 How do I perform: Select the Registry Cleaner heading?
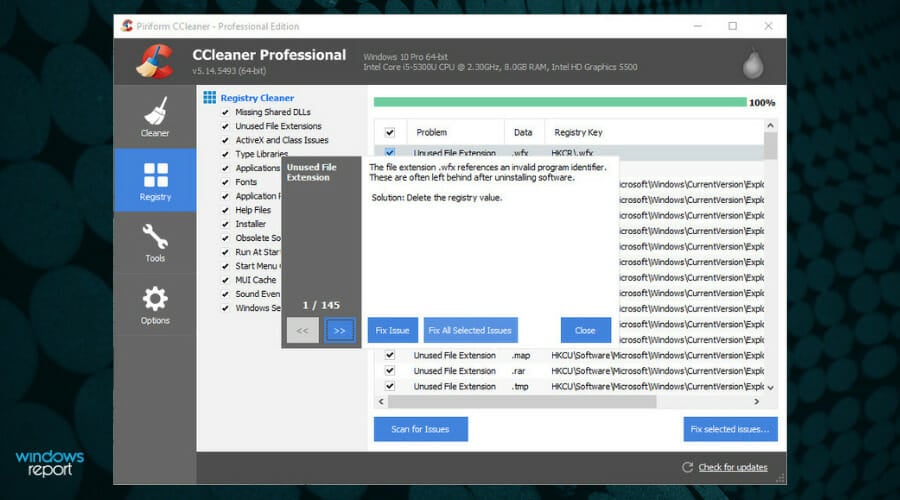click(257, 98)
